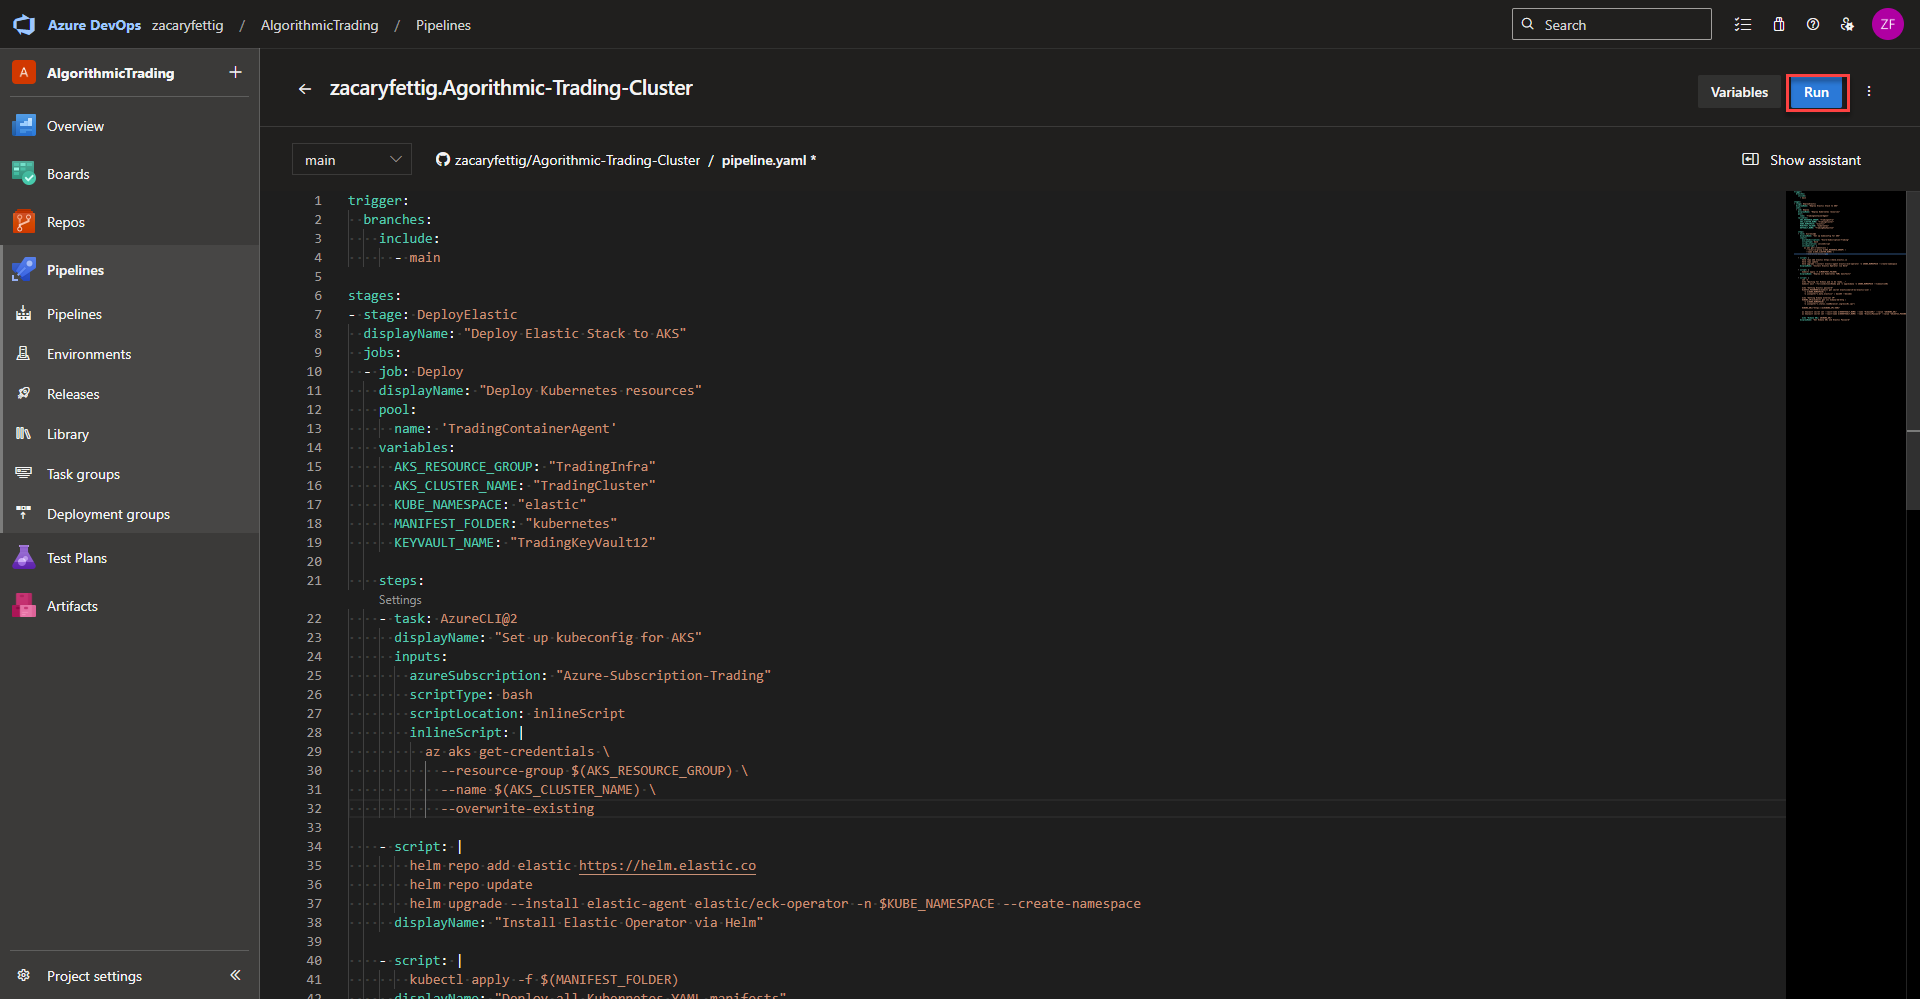Open Repos in the sidebar

[x=66, y=222]
